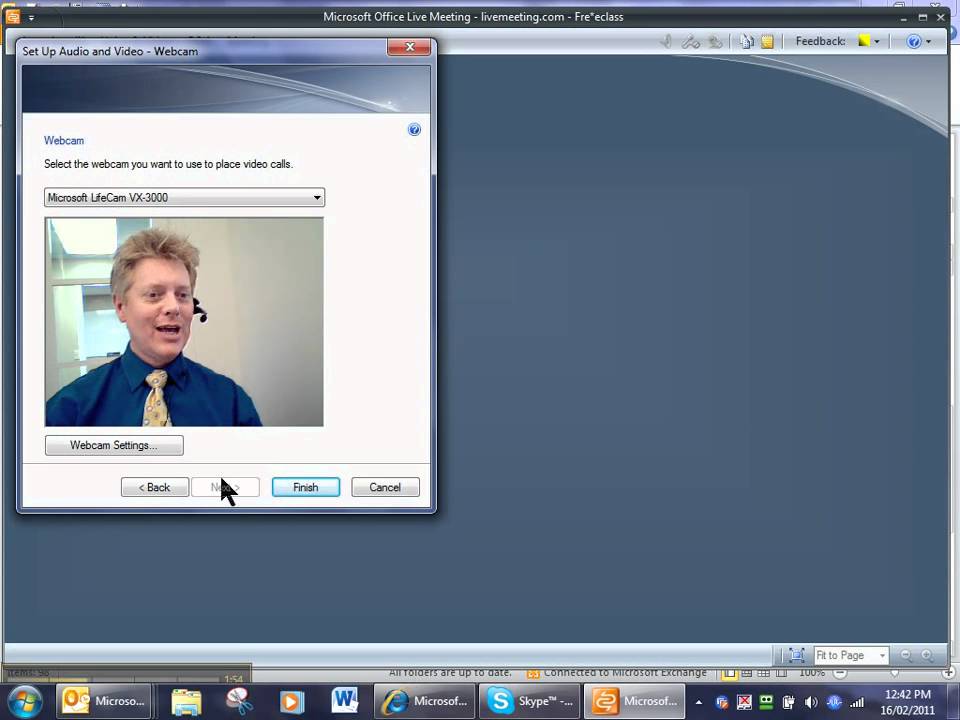
Task: Click the red X tray icon
Action: click(x=744, y=702)
